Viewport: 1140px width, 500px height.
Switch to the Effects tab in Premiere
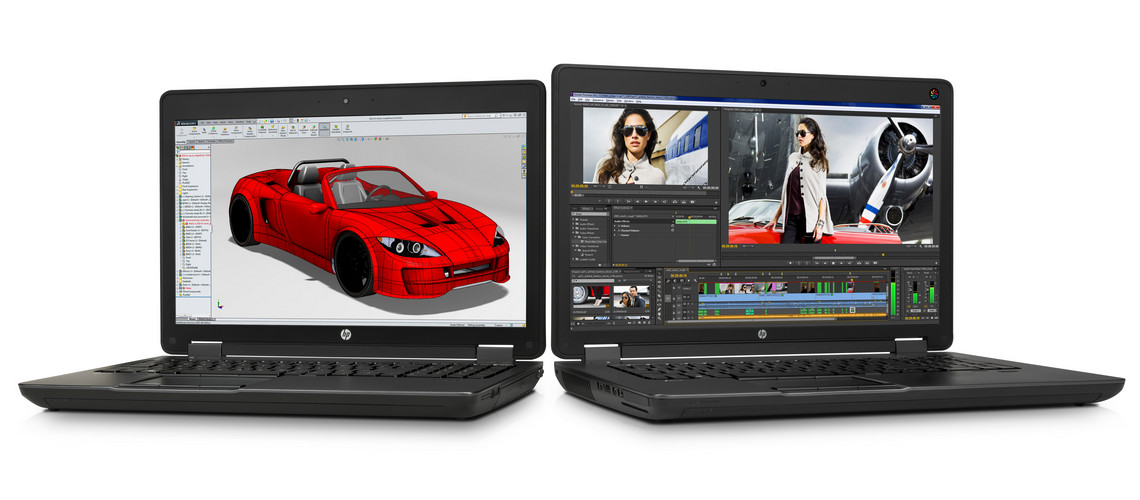click(x=587, y=209)
